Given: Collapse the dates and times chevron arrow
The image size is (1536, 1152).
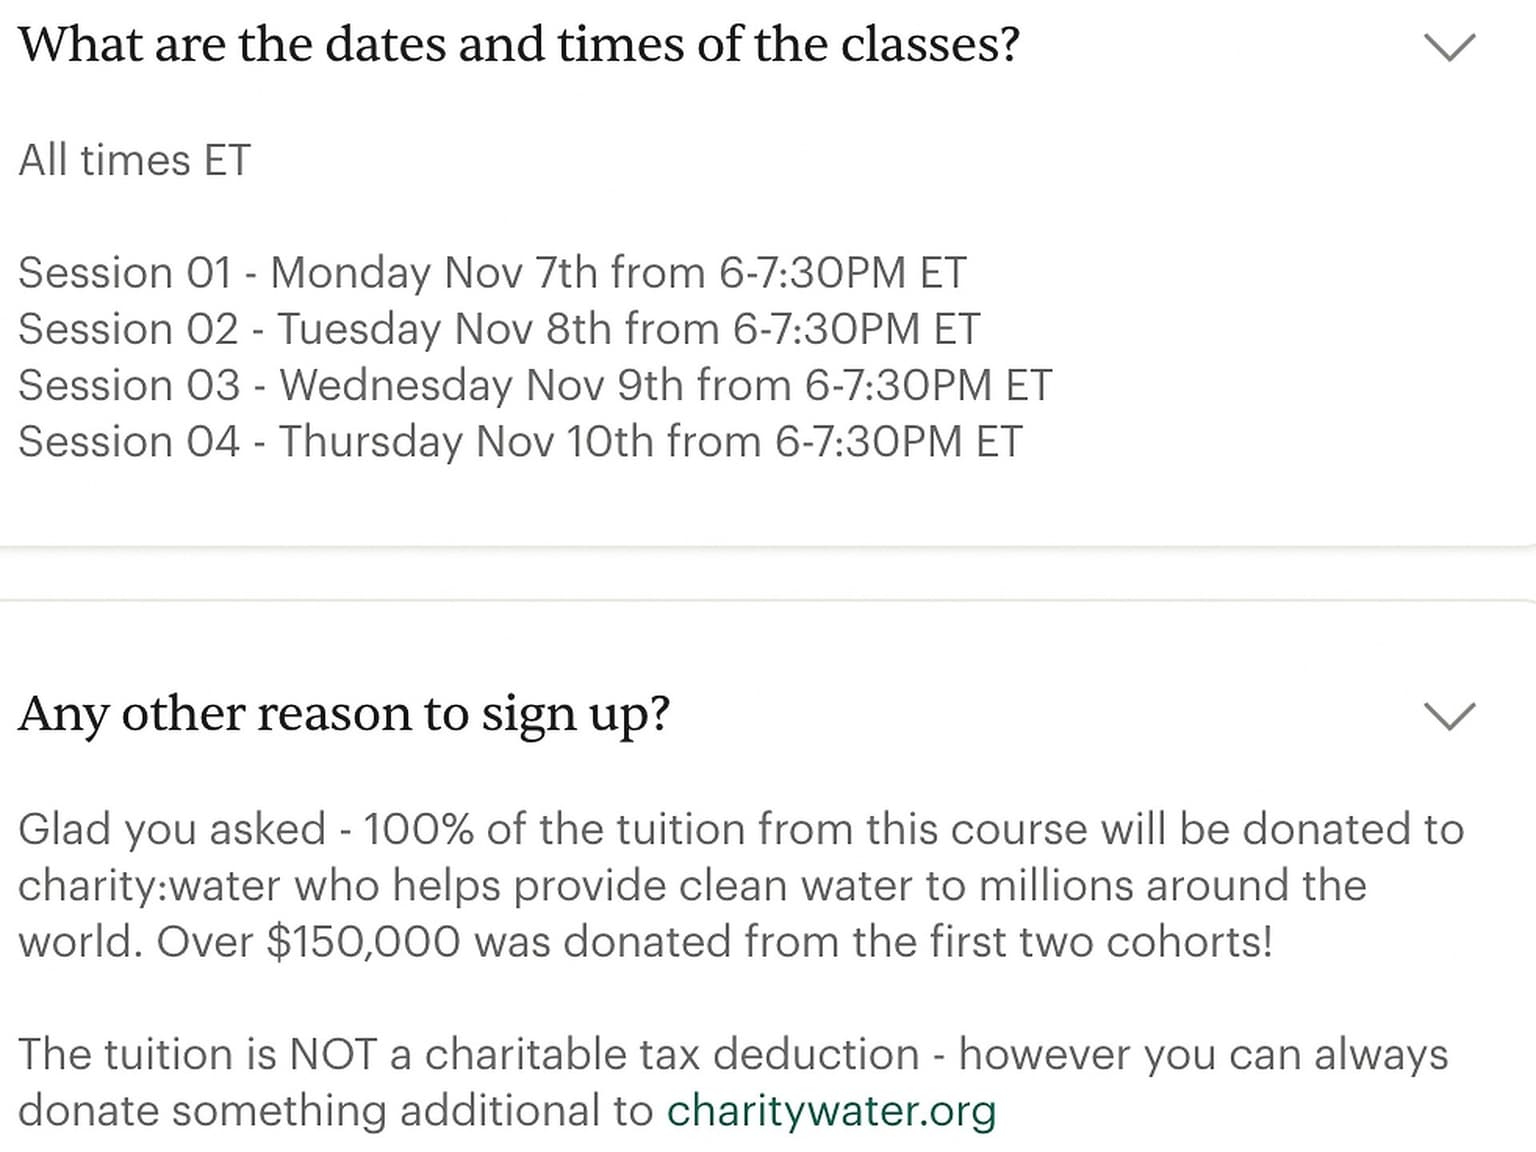Looking at the screenshot, I should 1449,47.
